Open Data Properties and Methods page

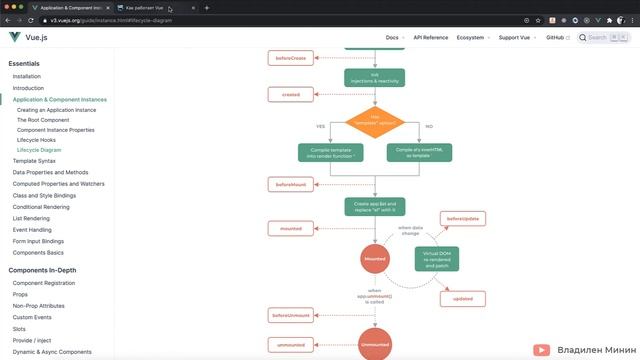[x=50, y=172]
